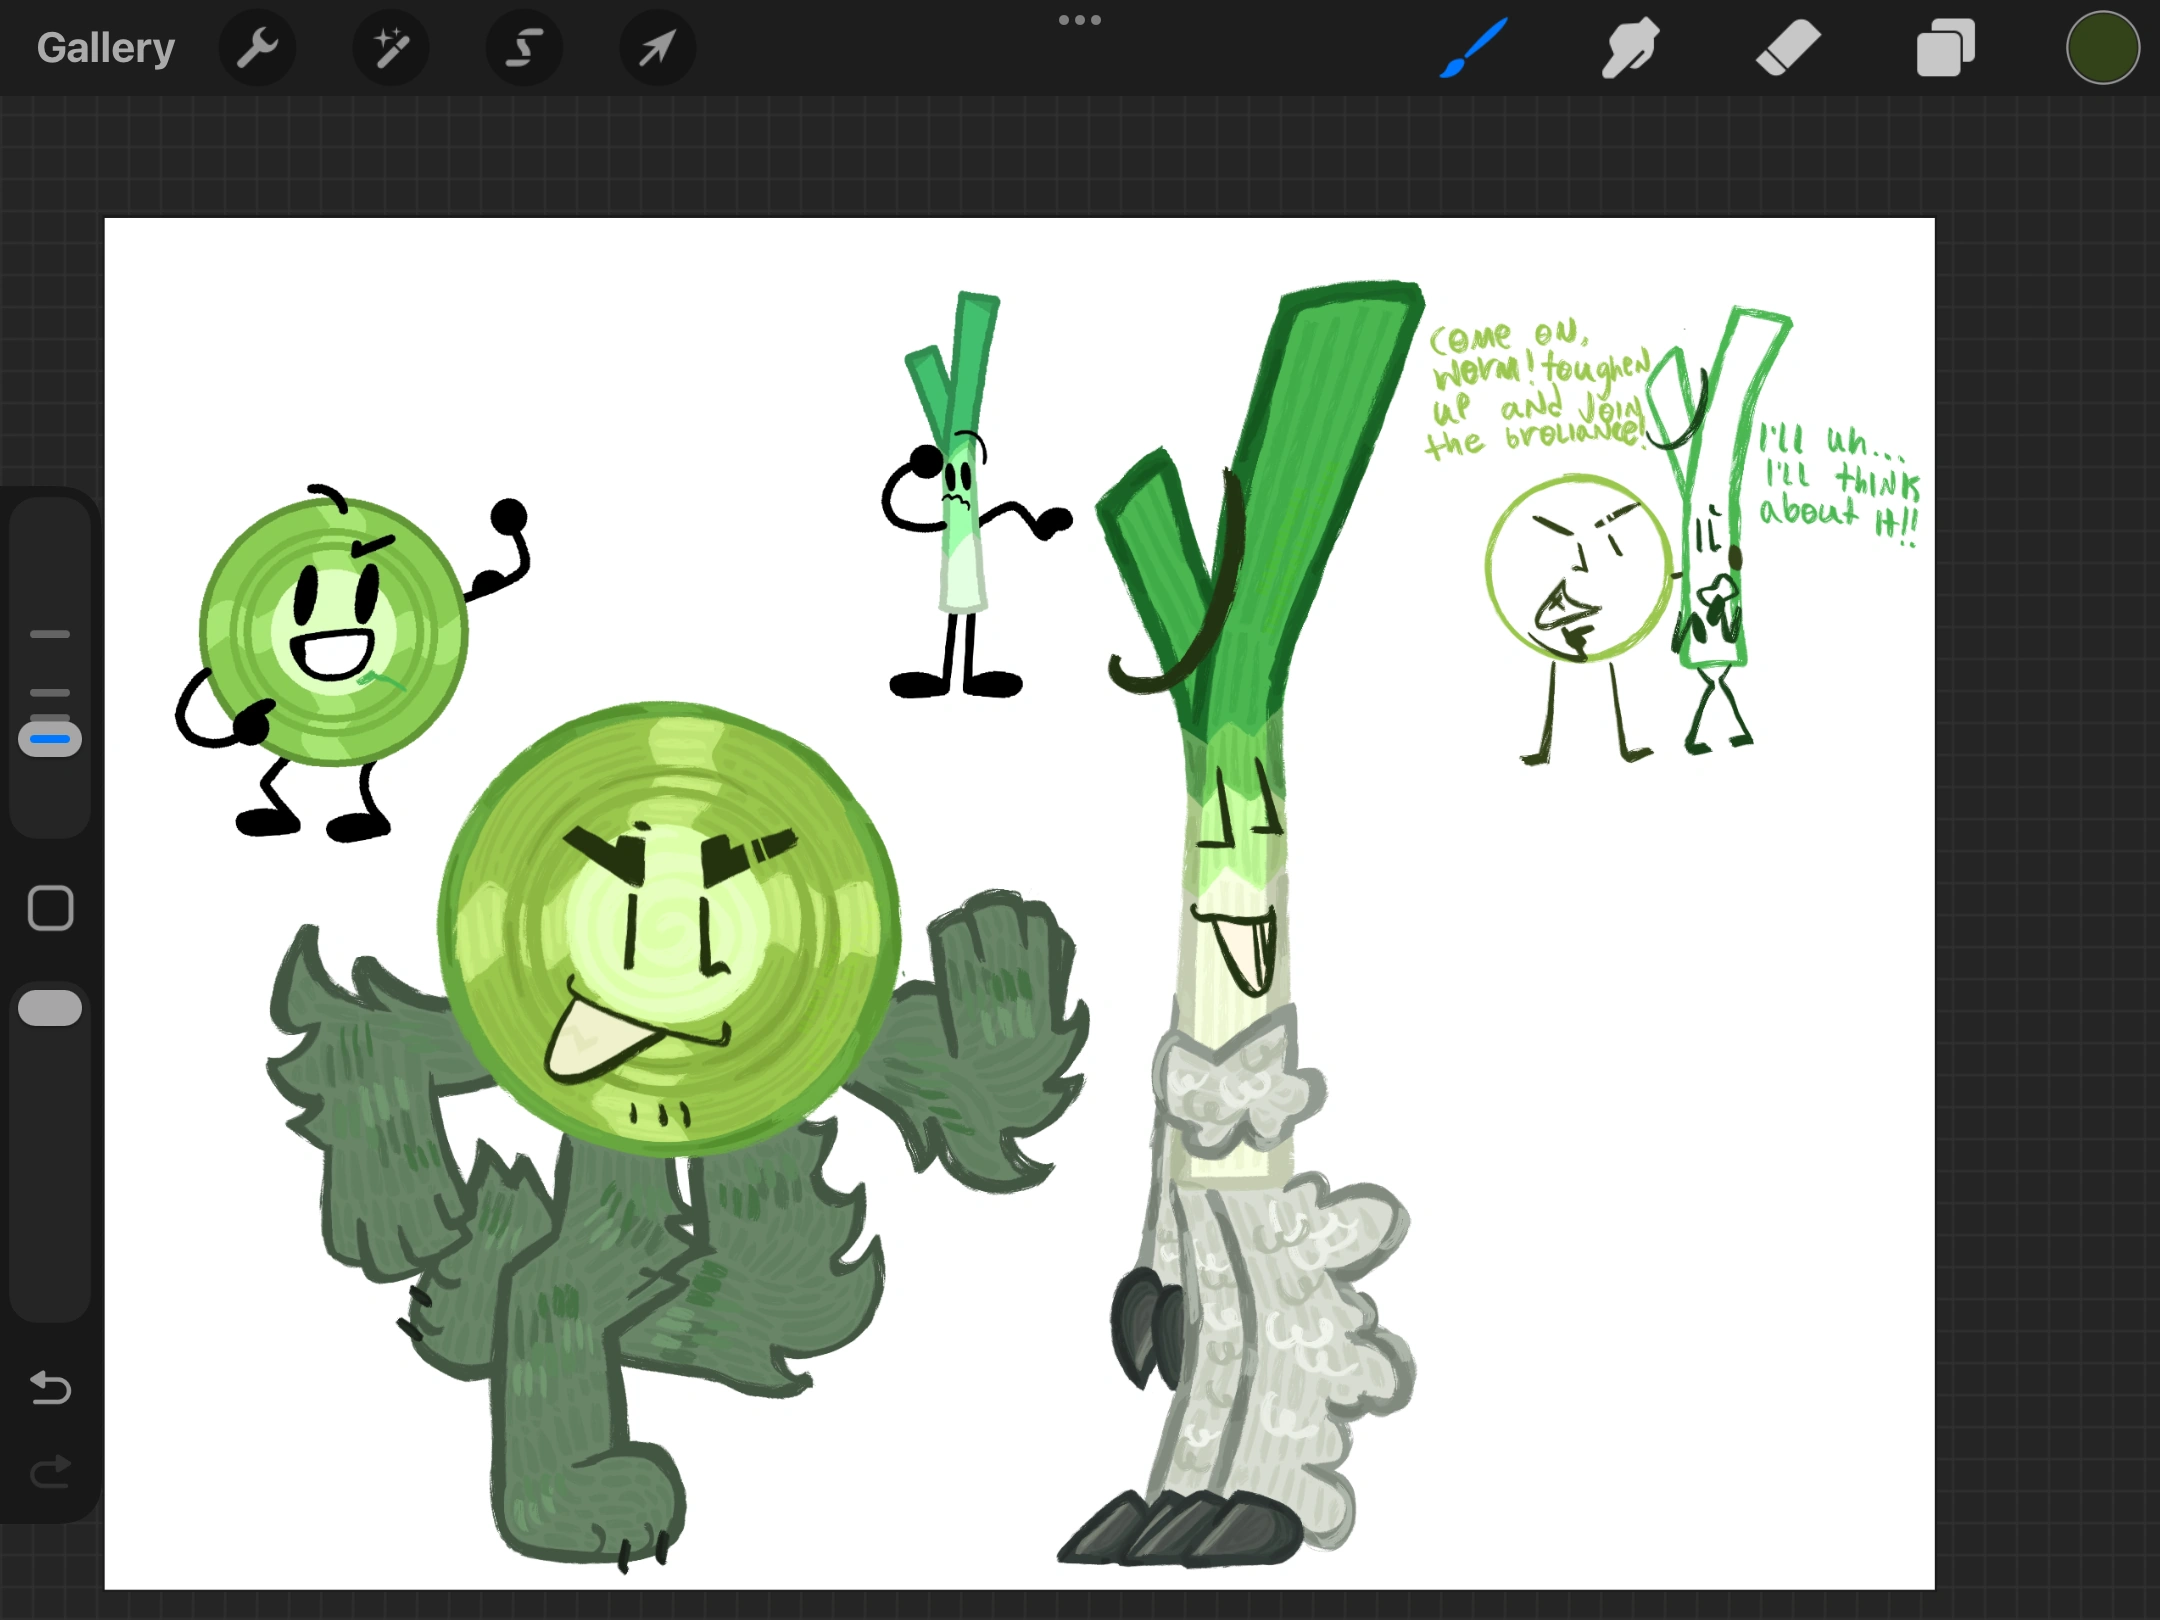Open Adjustments magic wand menu
The height and width of the screenshot is (1620, 2160).
coord(390,47)
